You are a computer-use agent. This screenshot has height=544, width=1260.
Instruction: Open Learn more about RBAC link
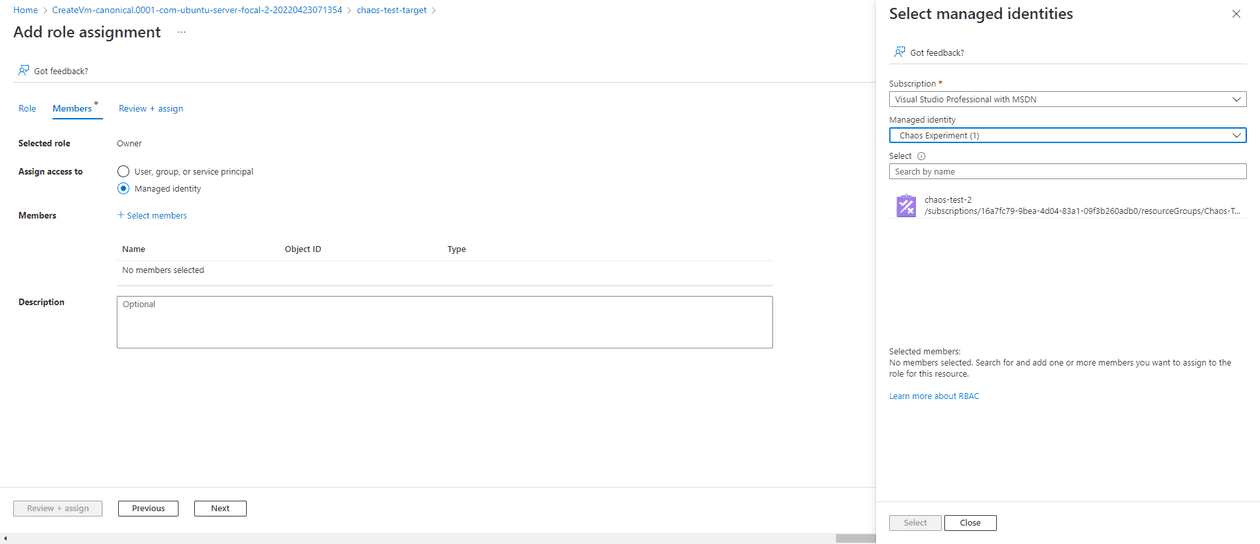click(934, 396)
